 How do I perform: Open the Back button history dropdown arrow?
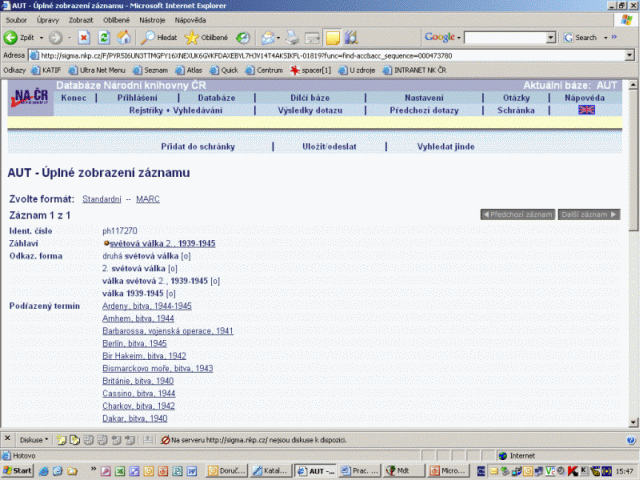coord(41,38)
